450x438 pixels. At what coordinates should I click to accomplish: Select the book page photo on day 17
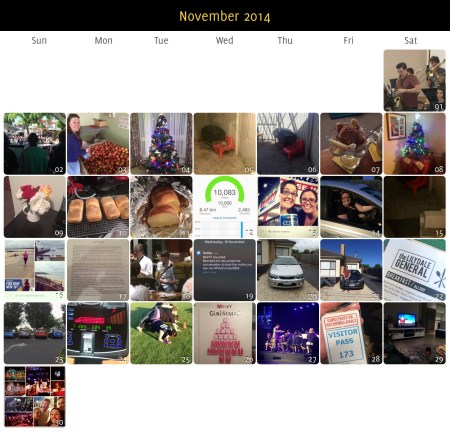click(98, 270)
